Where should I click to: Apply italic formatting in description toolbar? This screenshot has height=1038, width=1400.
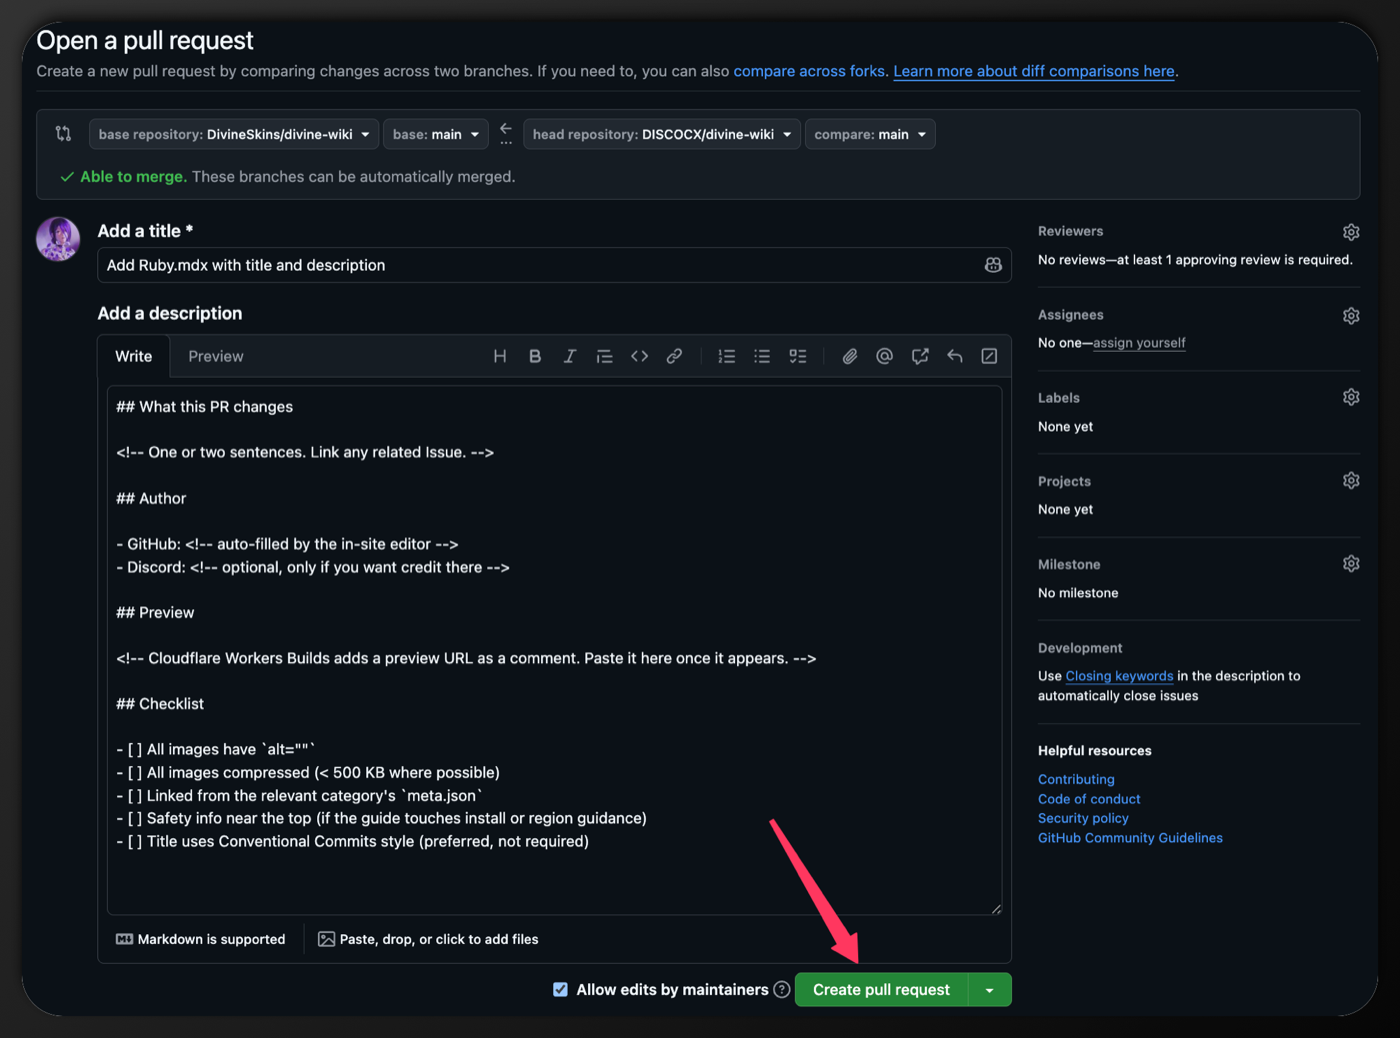coord(570,356)
